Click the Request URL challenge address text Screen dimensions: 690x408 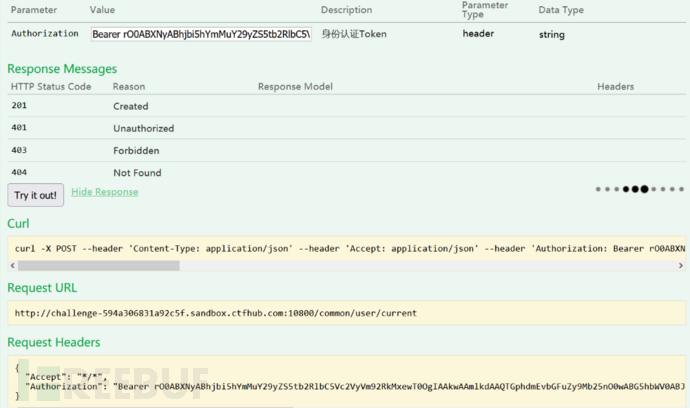tap(215, 313)
